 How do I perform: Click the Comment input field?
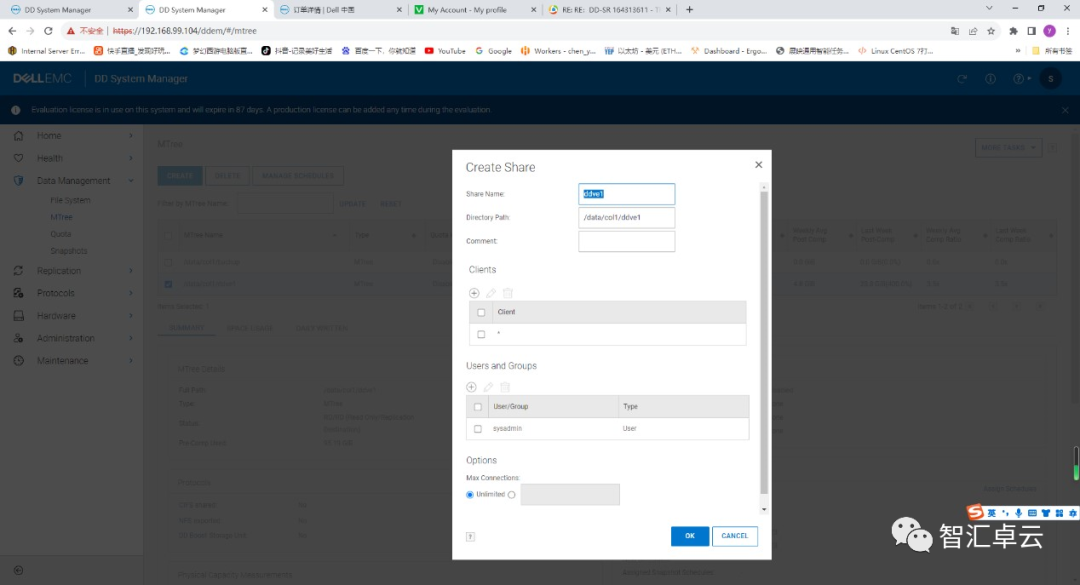(x=626, y=241)
